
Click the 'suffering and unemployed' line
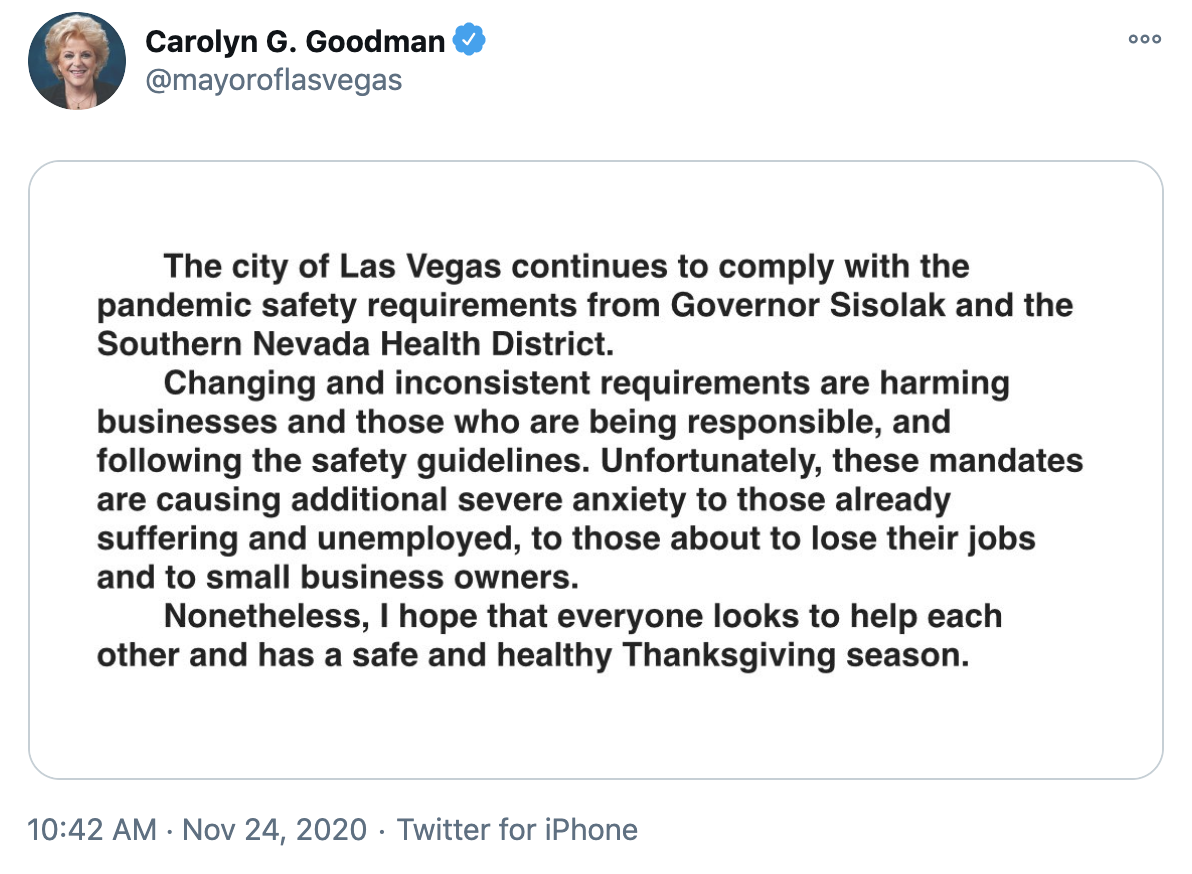(x=566, y=538)
